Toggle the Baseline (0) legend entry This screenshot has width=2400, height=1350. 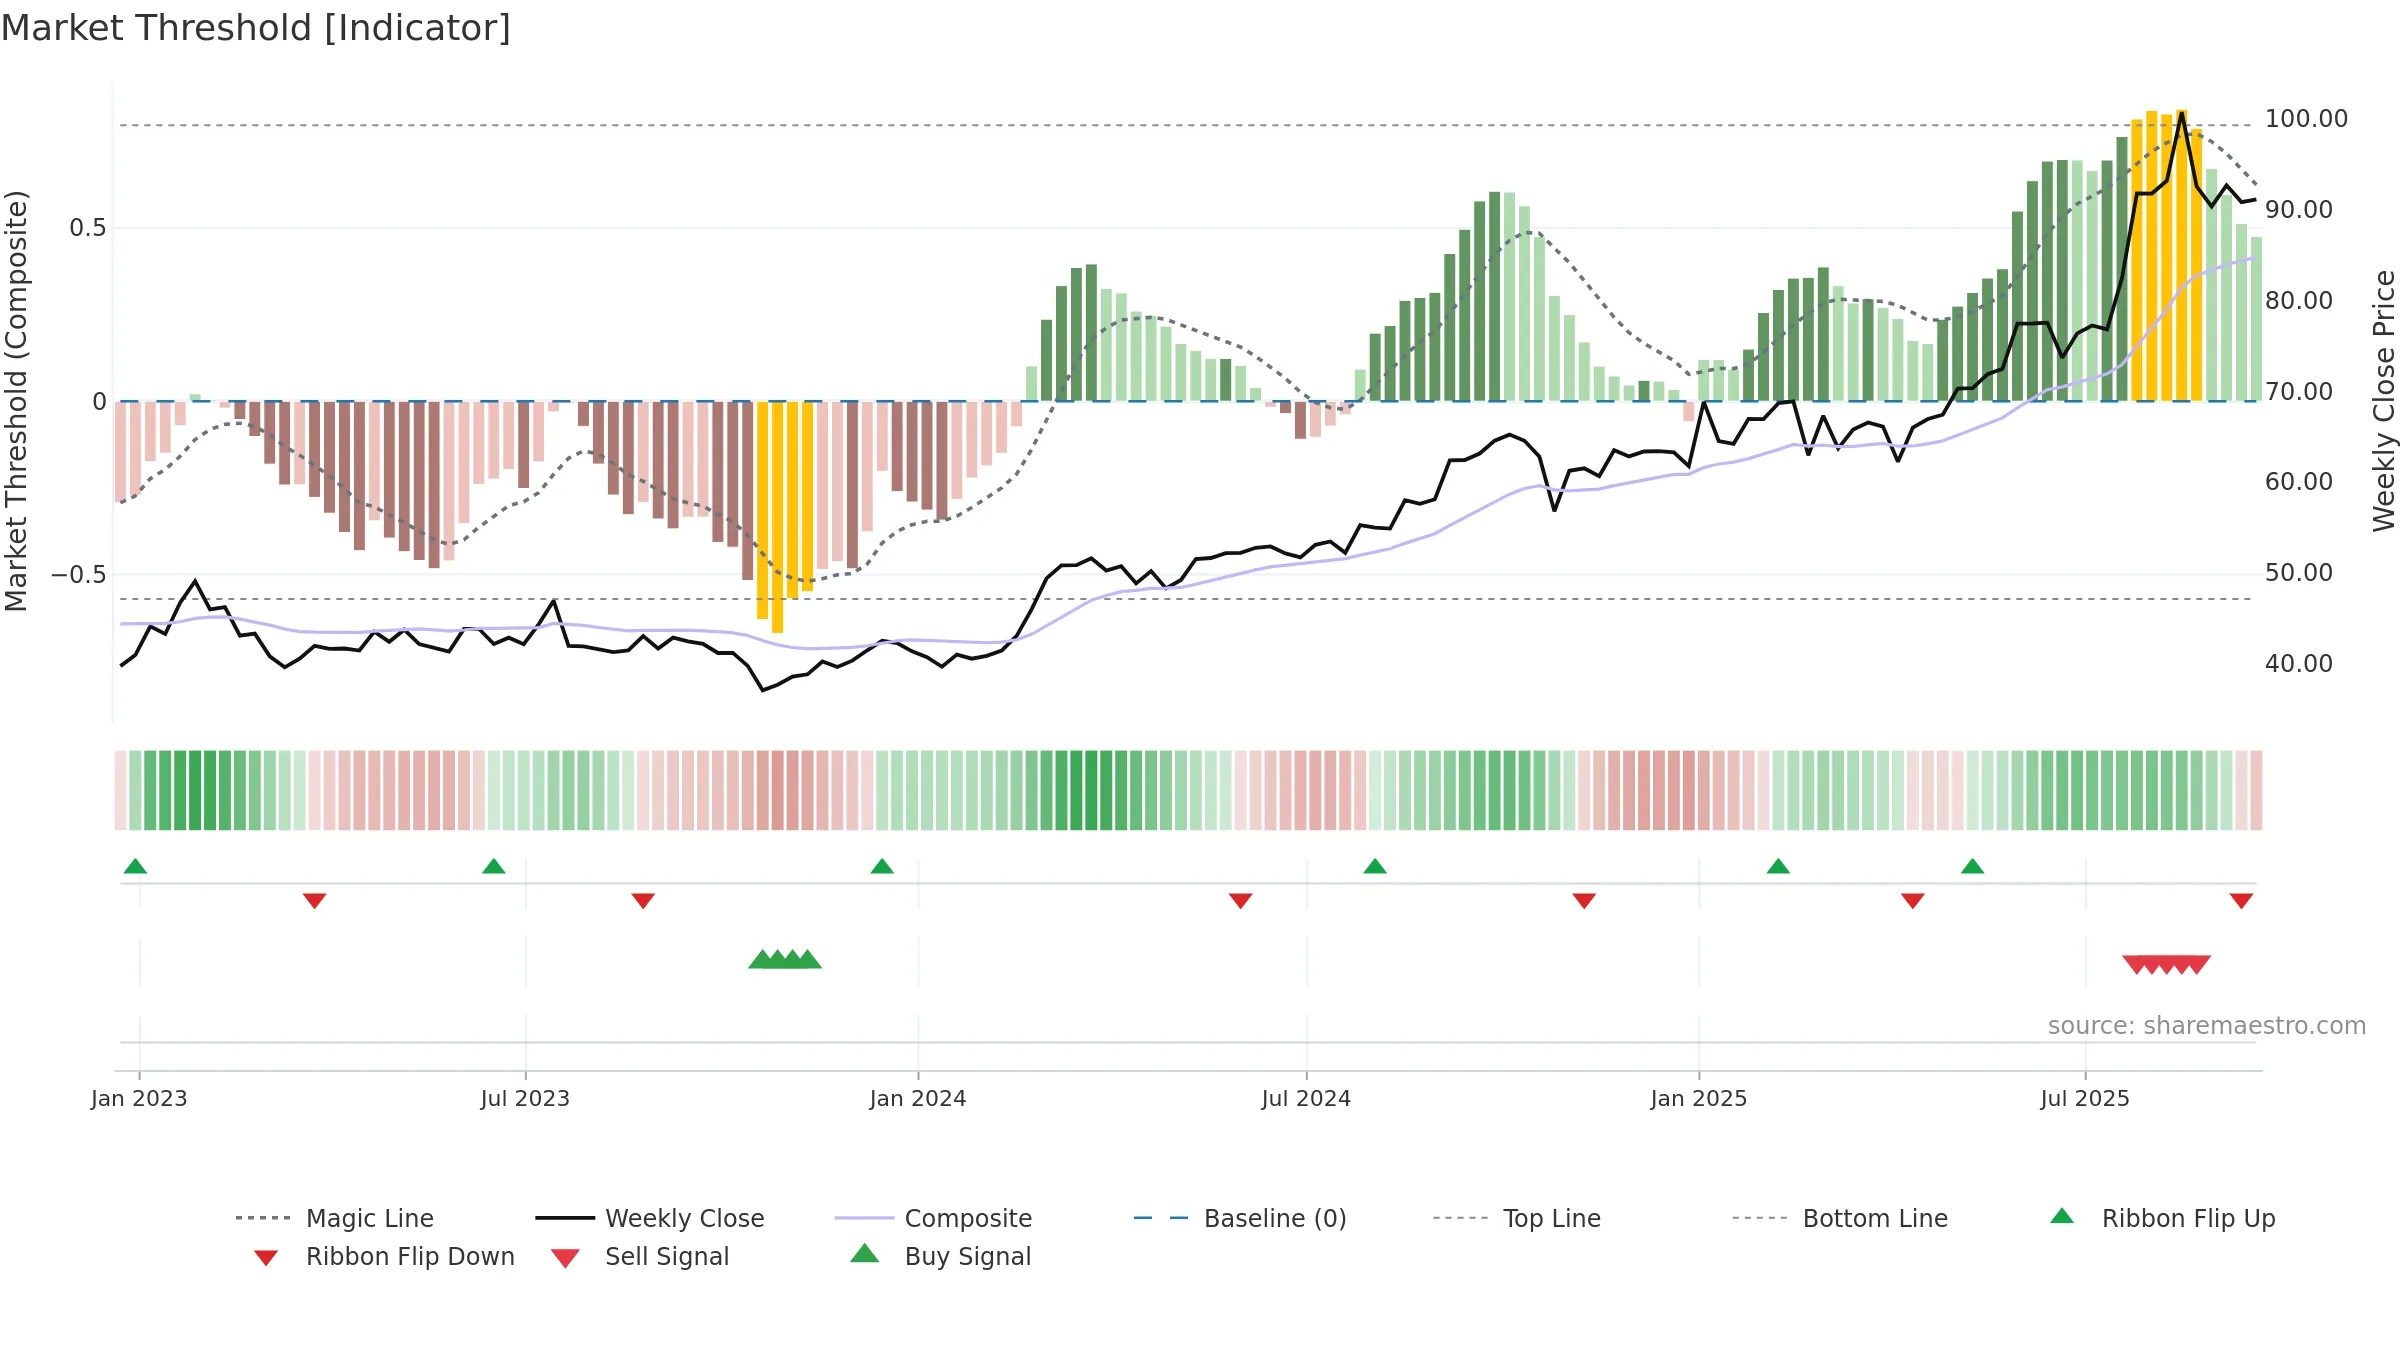point(1240,1218)
